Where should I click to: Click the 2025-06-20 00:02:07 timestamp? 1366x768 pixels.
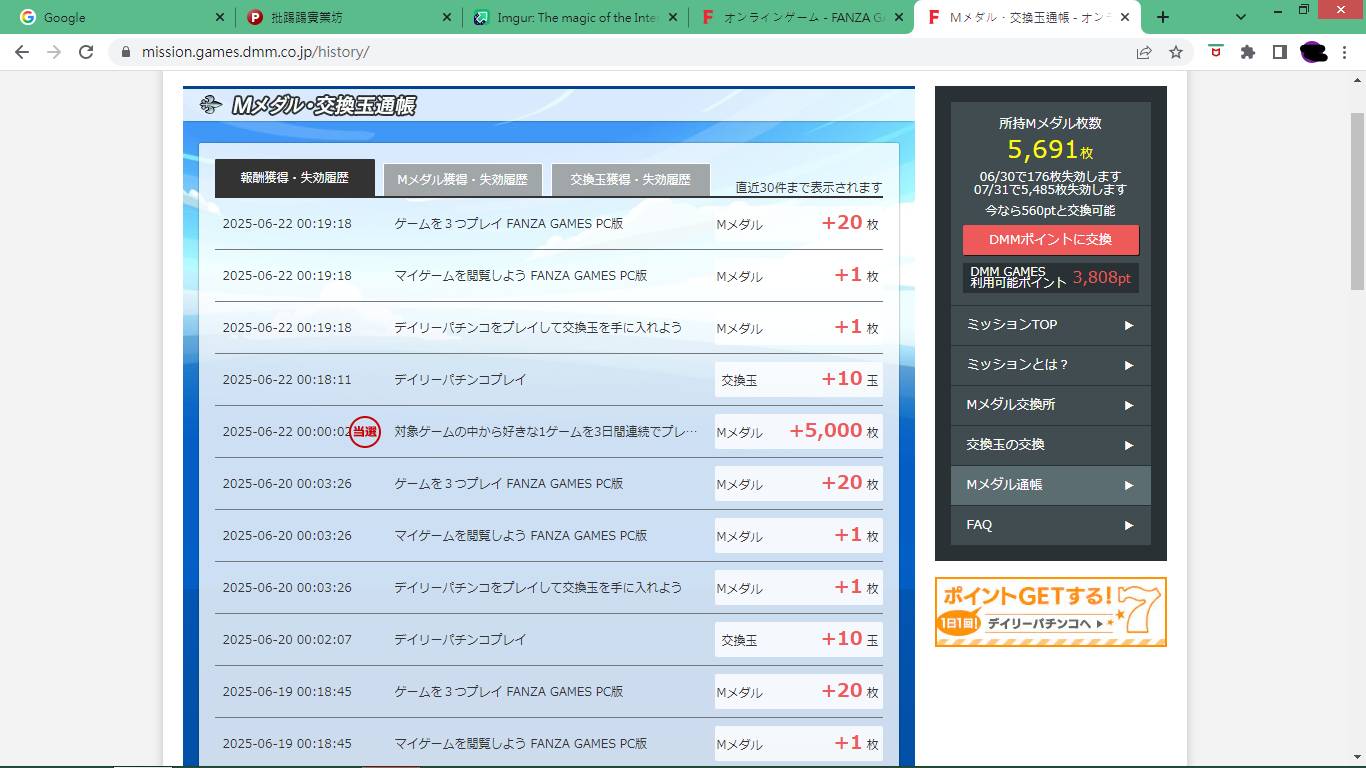[287, 640]
